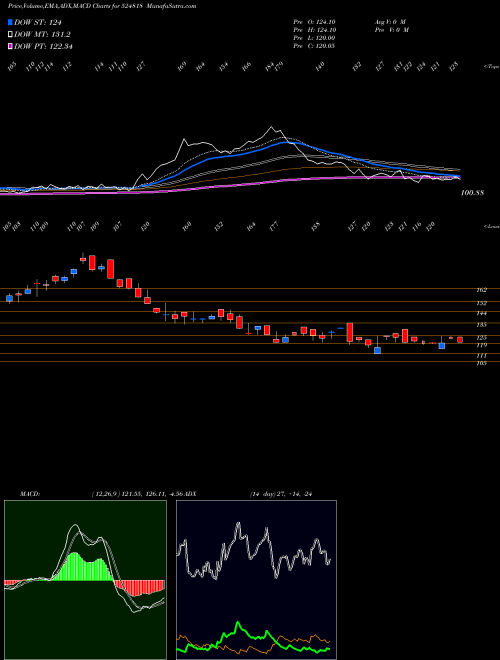Click the 111 price level label

coord(482,356)
